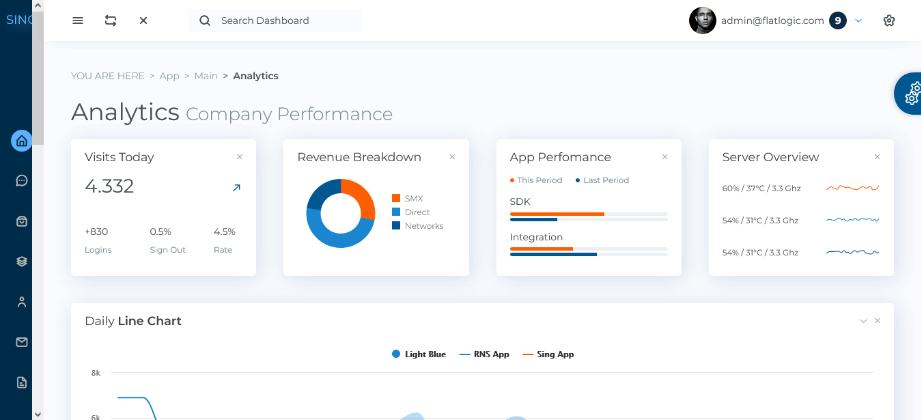This screenshot has height=420, width=921.
Task: Close the Revenue Breakdown widget
Action: [452, 157]
